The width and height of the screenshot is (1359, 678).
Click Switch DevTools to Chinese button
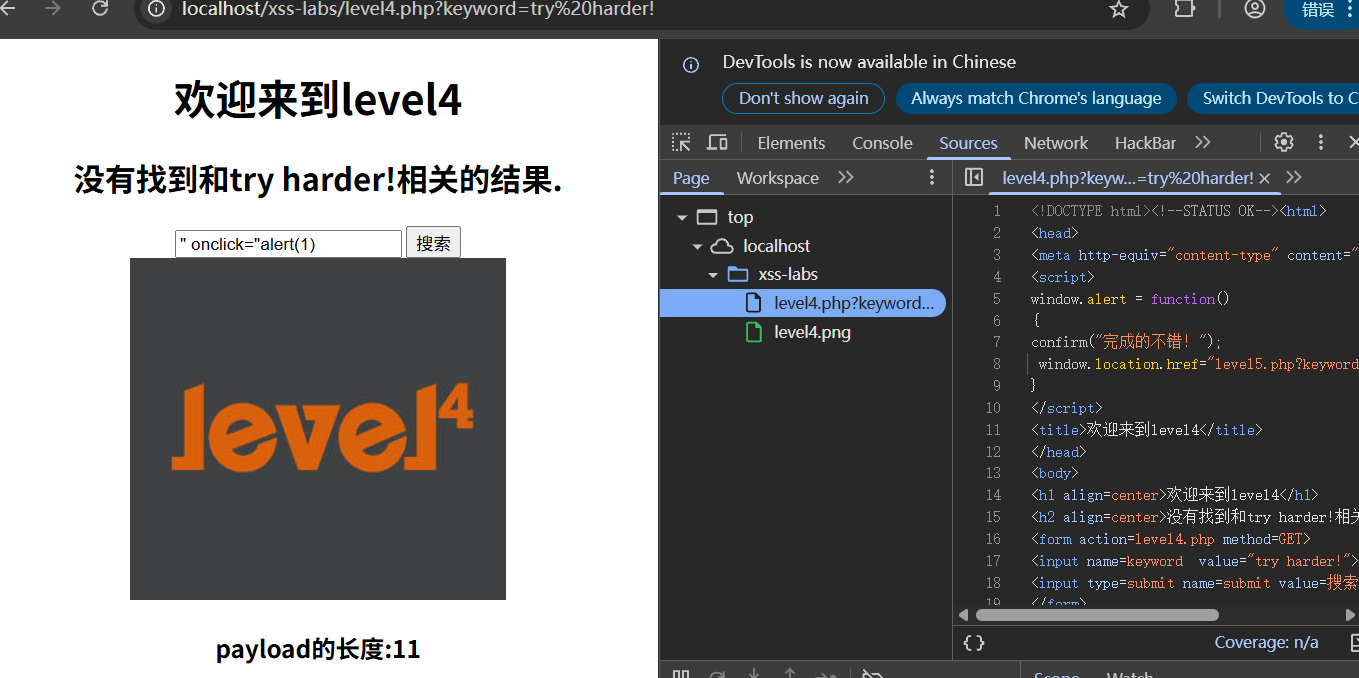click(1273, 98)
